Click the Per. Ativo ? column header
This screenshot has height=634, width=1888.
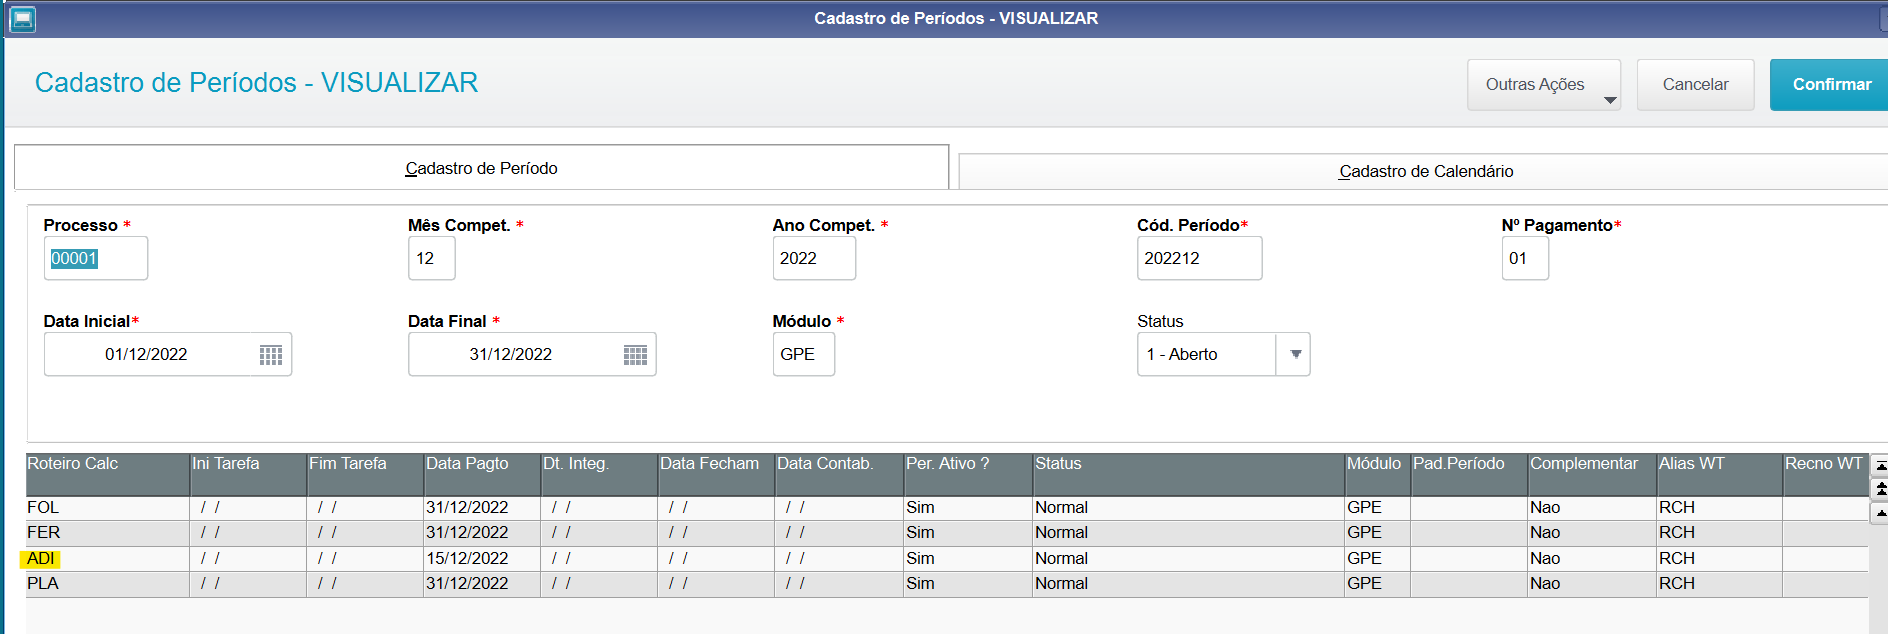point(968,474)
